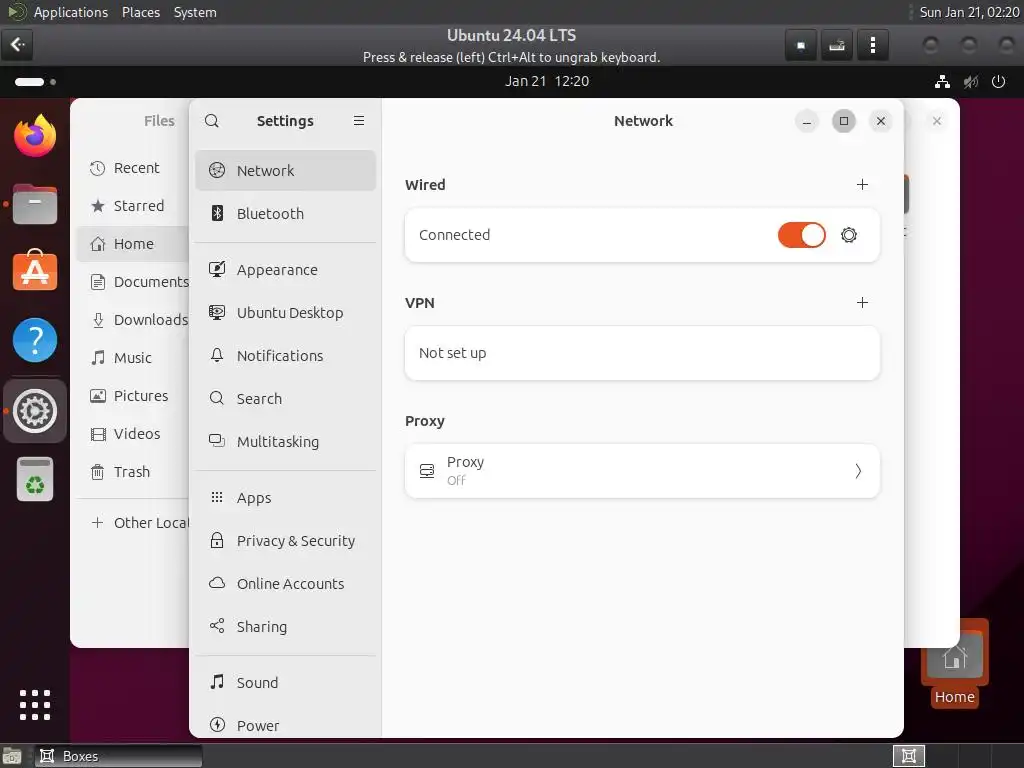This screenshot has width=1024, height=768.
Task: Open the Boxes three-dot menu
Action: click(x=872, y=45)
